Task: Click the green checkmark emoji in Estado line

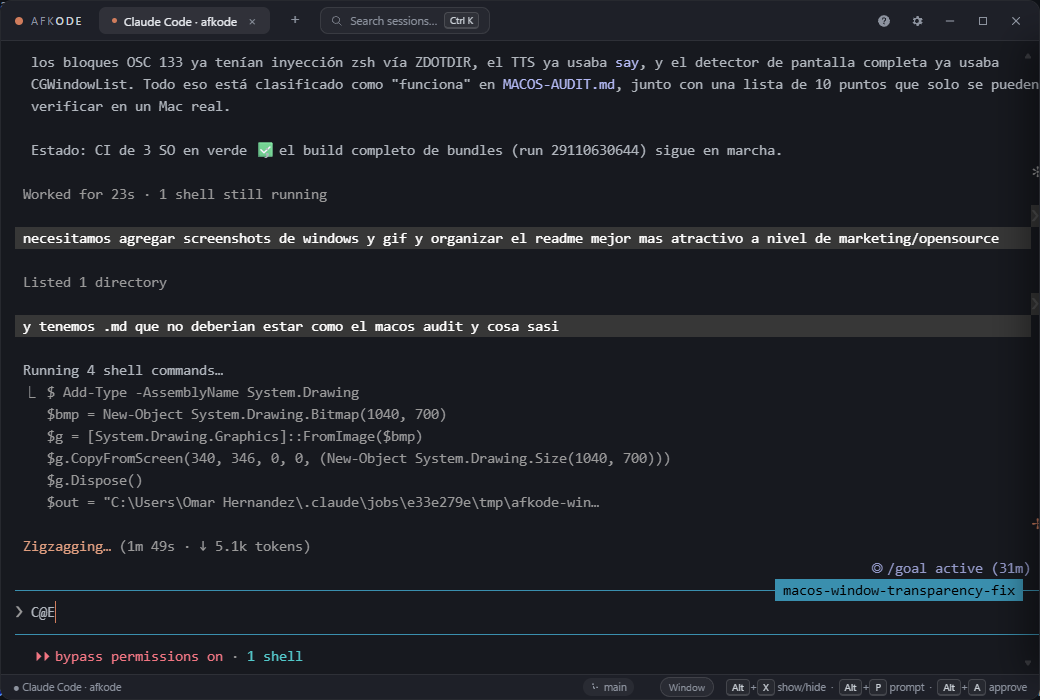Action: 265,150
